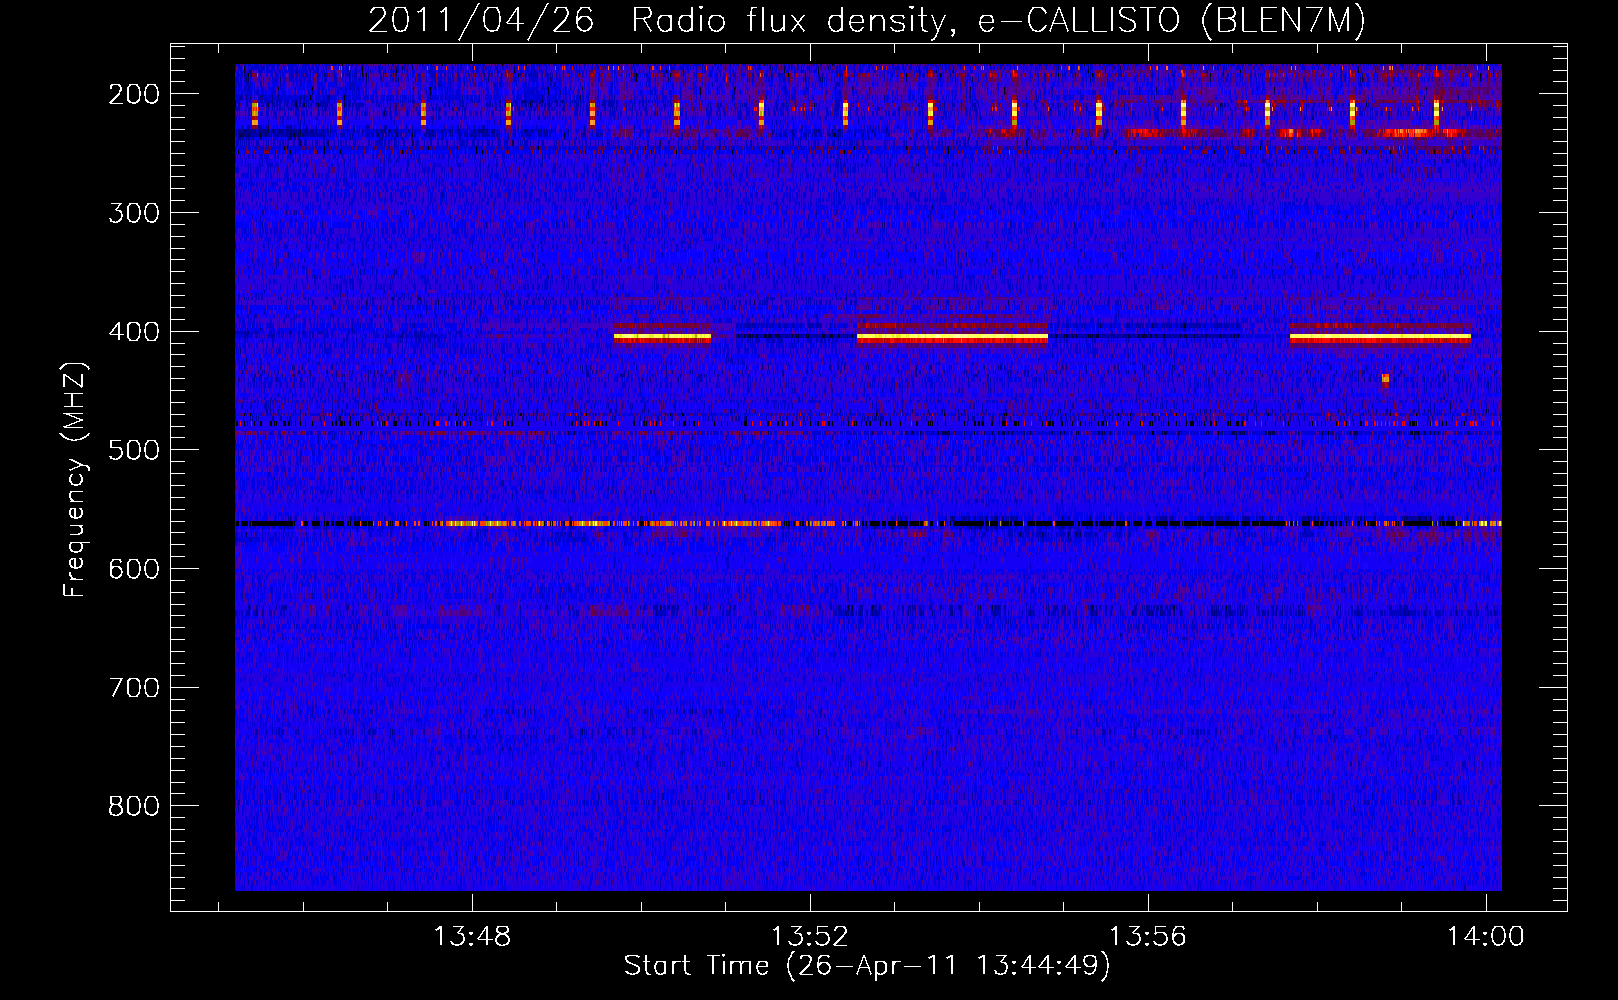Click the 13:48 time tick label
This screenshot has width=1618, height=1000.
(x=472, y=936)
